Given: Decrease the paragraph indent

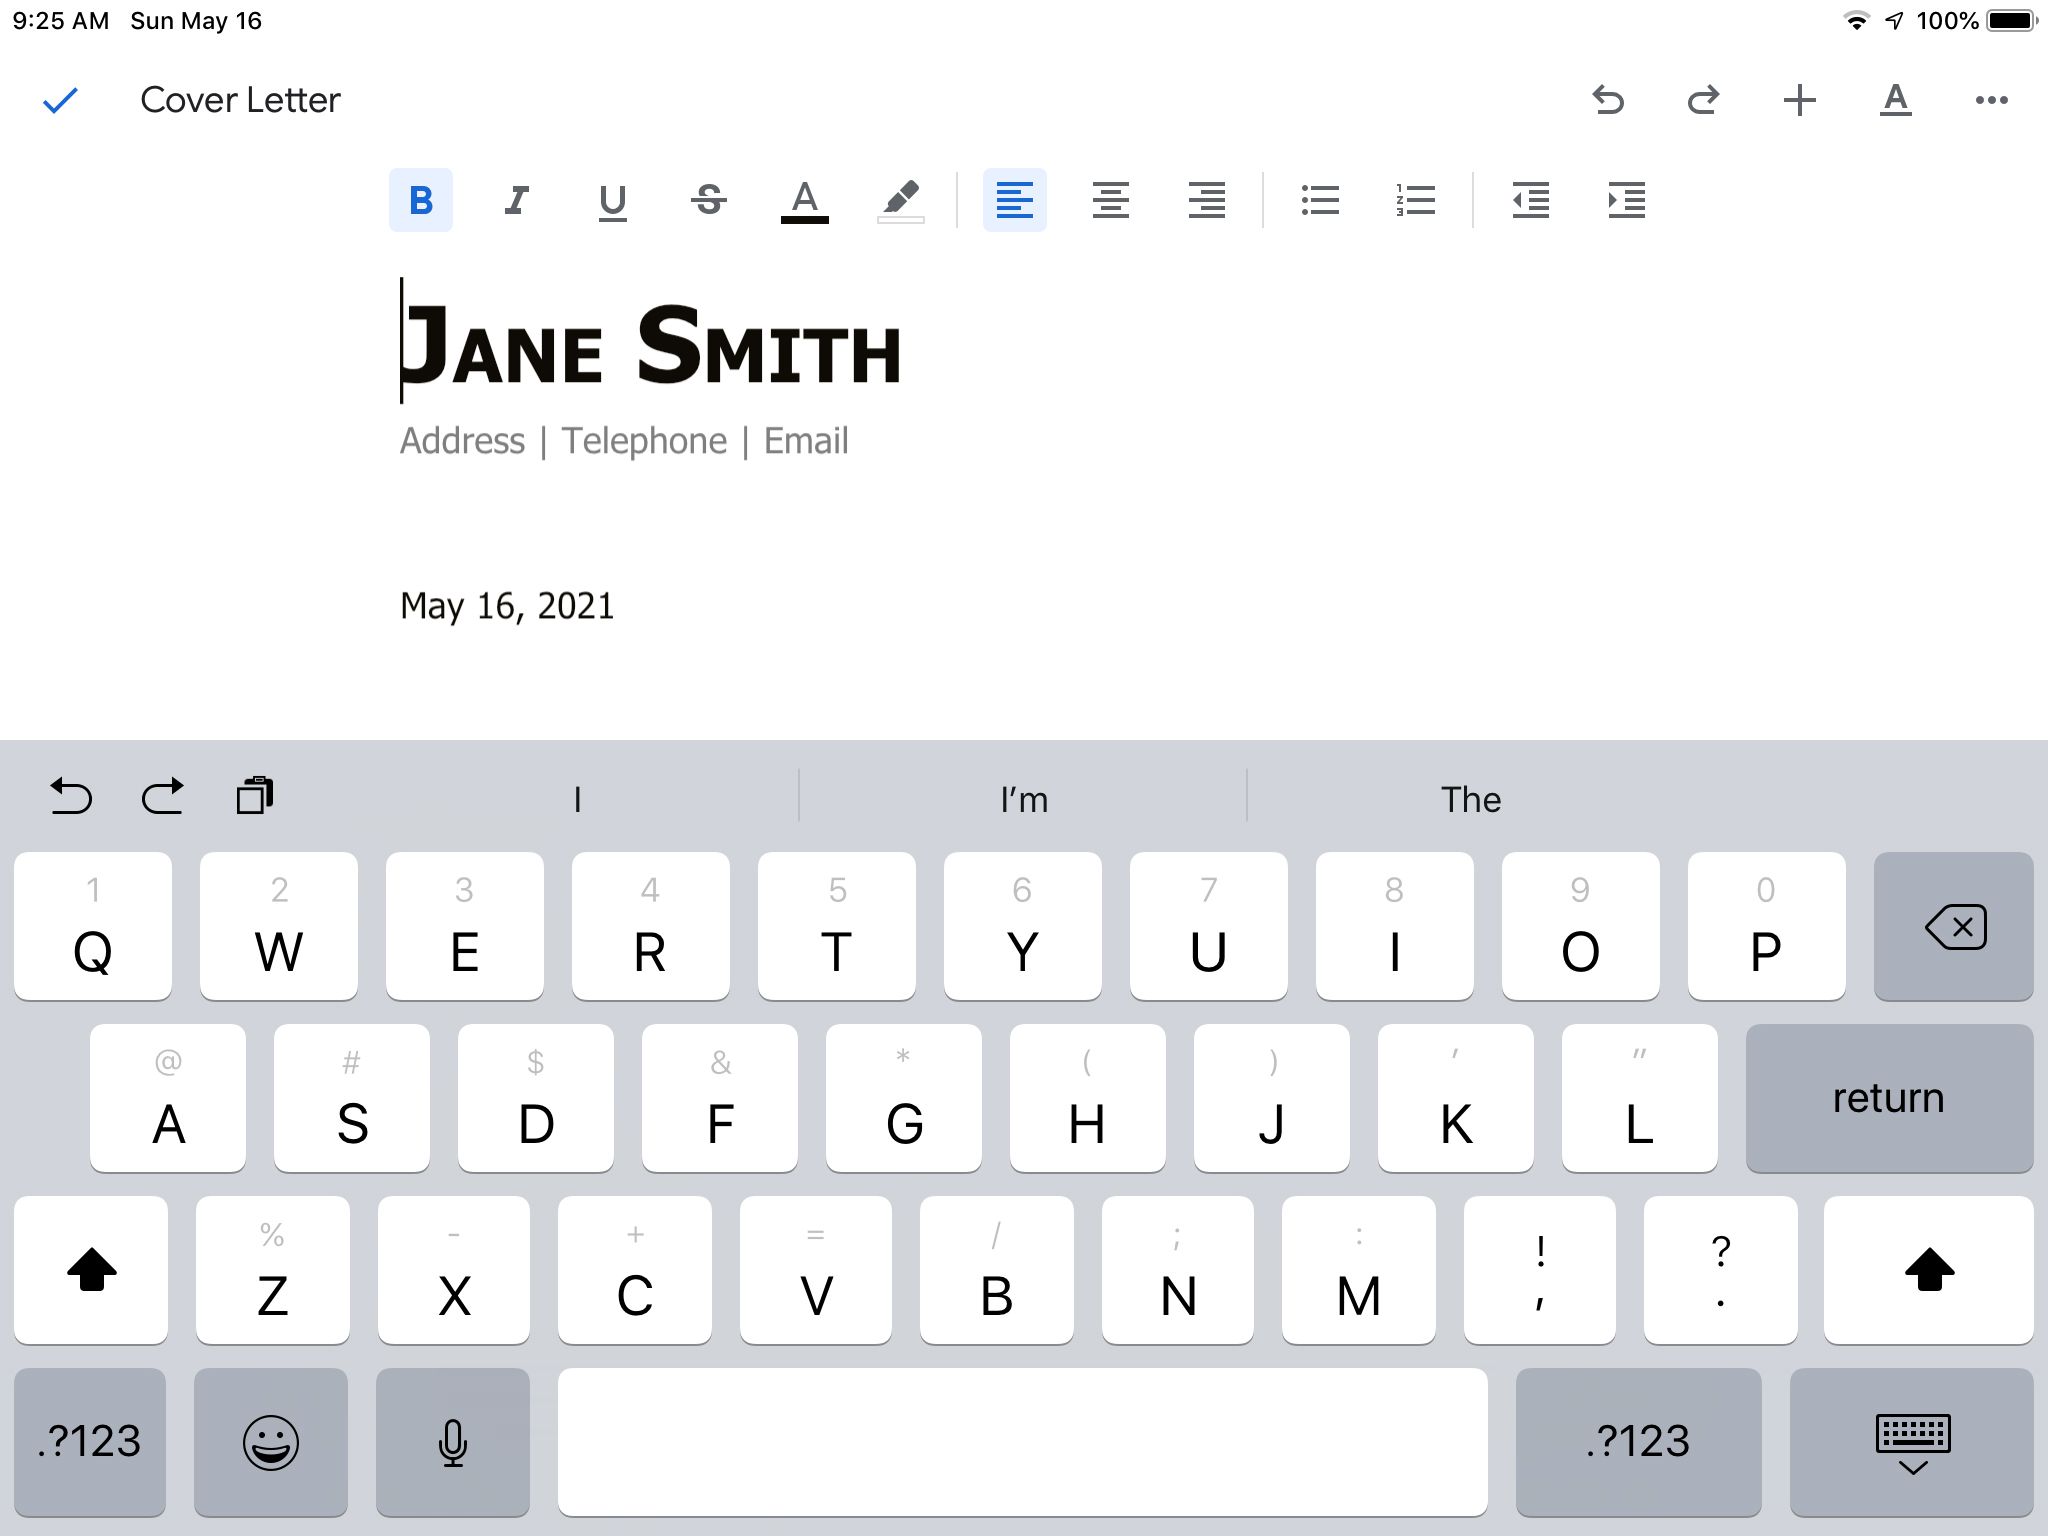Looking at the screenshot, I should 1530,200.
